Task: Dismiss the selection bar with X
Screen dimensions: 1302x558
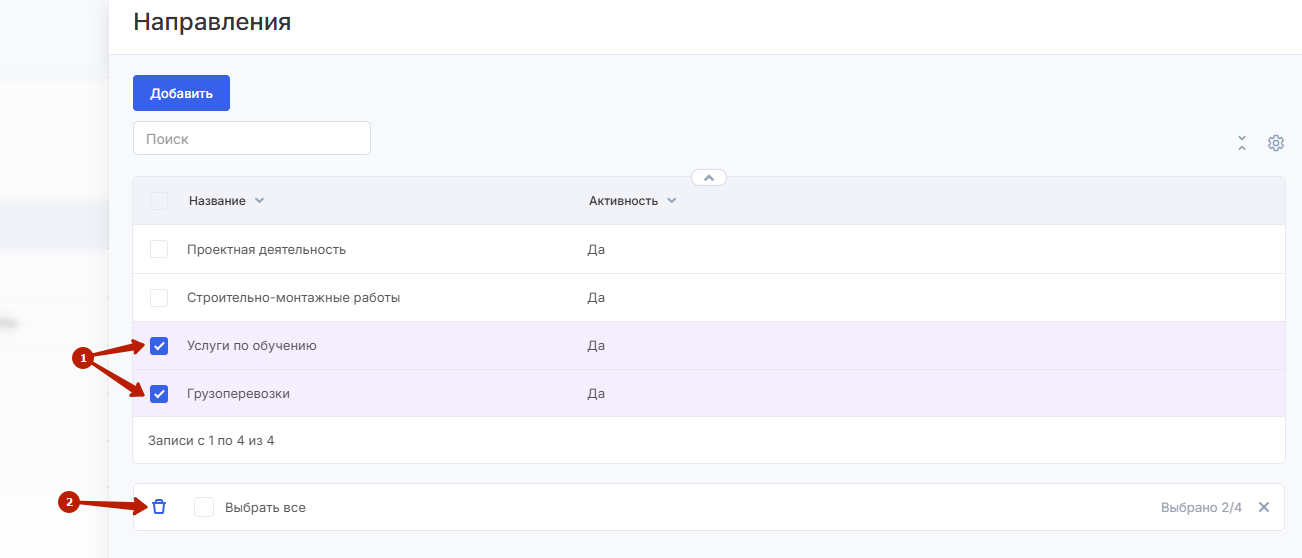Action: [x=1264, y=507]
